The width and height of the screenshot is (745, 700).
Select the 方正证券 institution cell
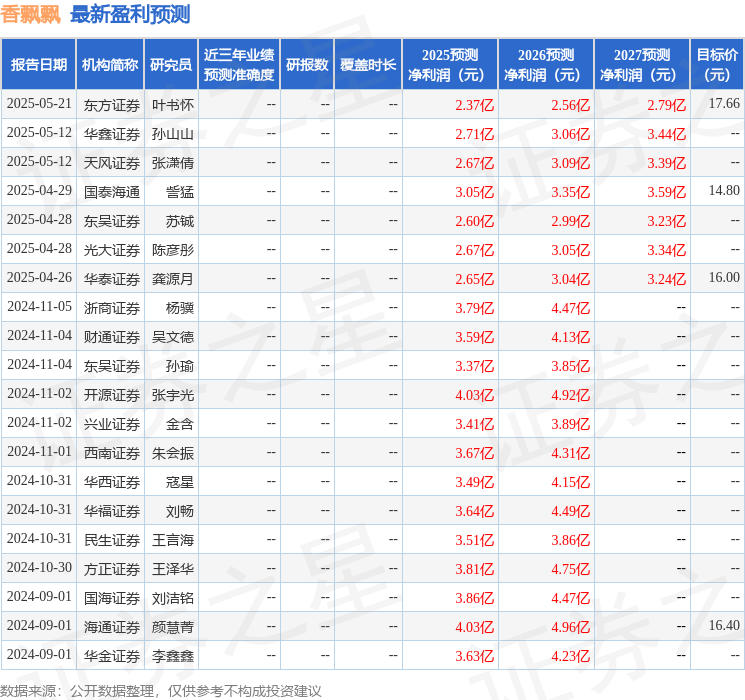(112, 569)
